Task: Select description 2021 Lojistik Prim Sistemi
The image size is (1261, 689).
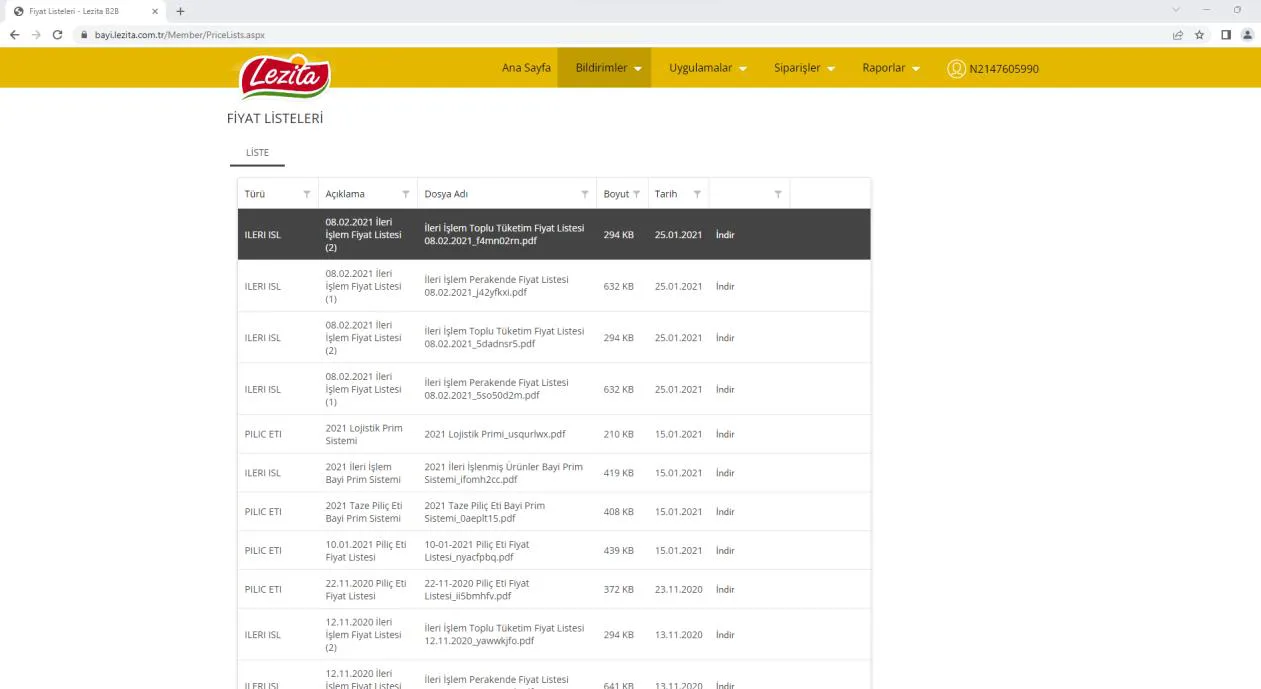Action: [364, 434]
